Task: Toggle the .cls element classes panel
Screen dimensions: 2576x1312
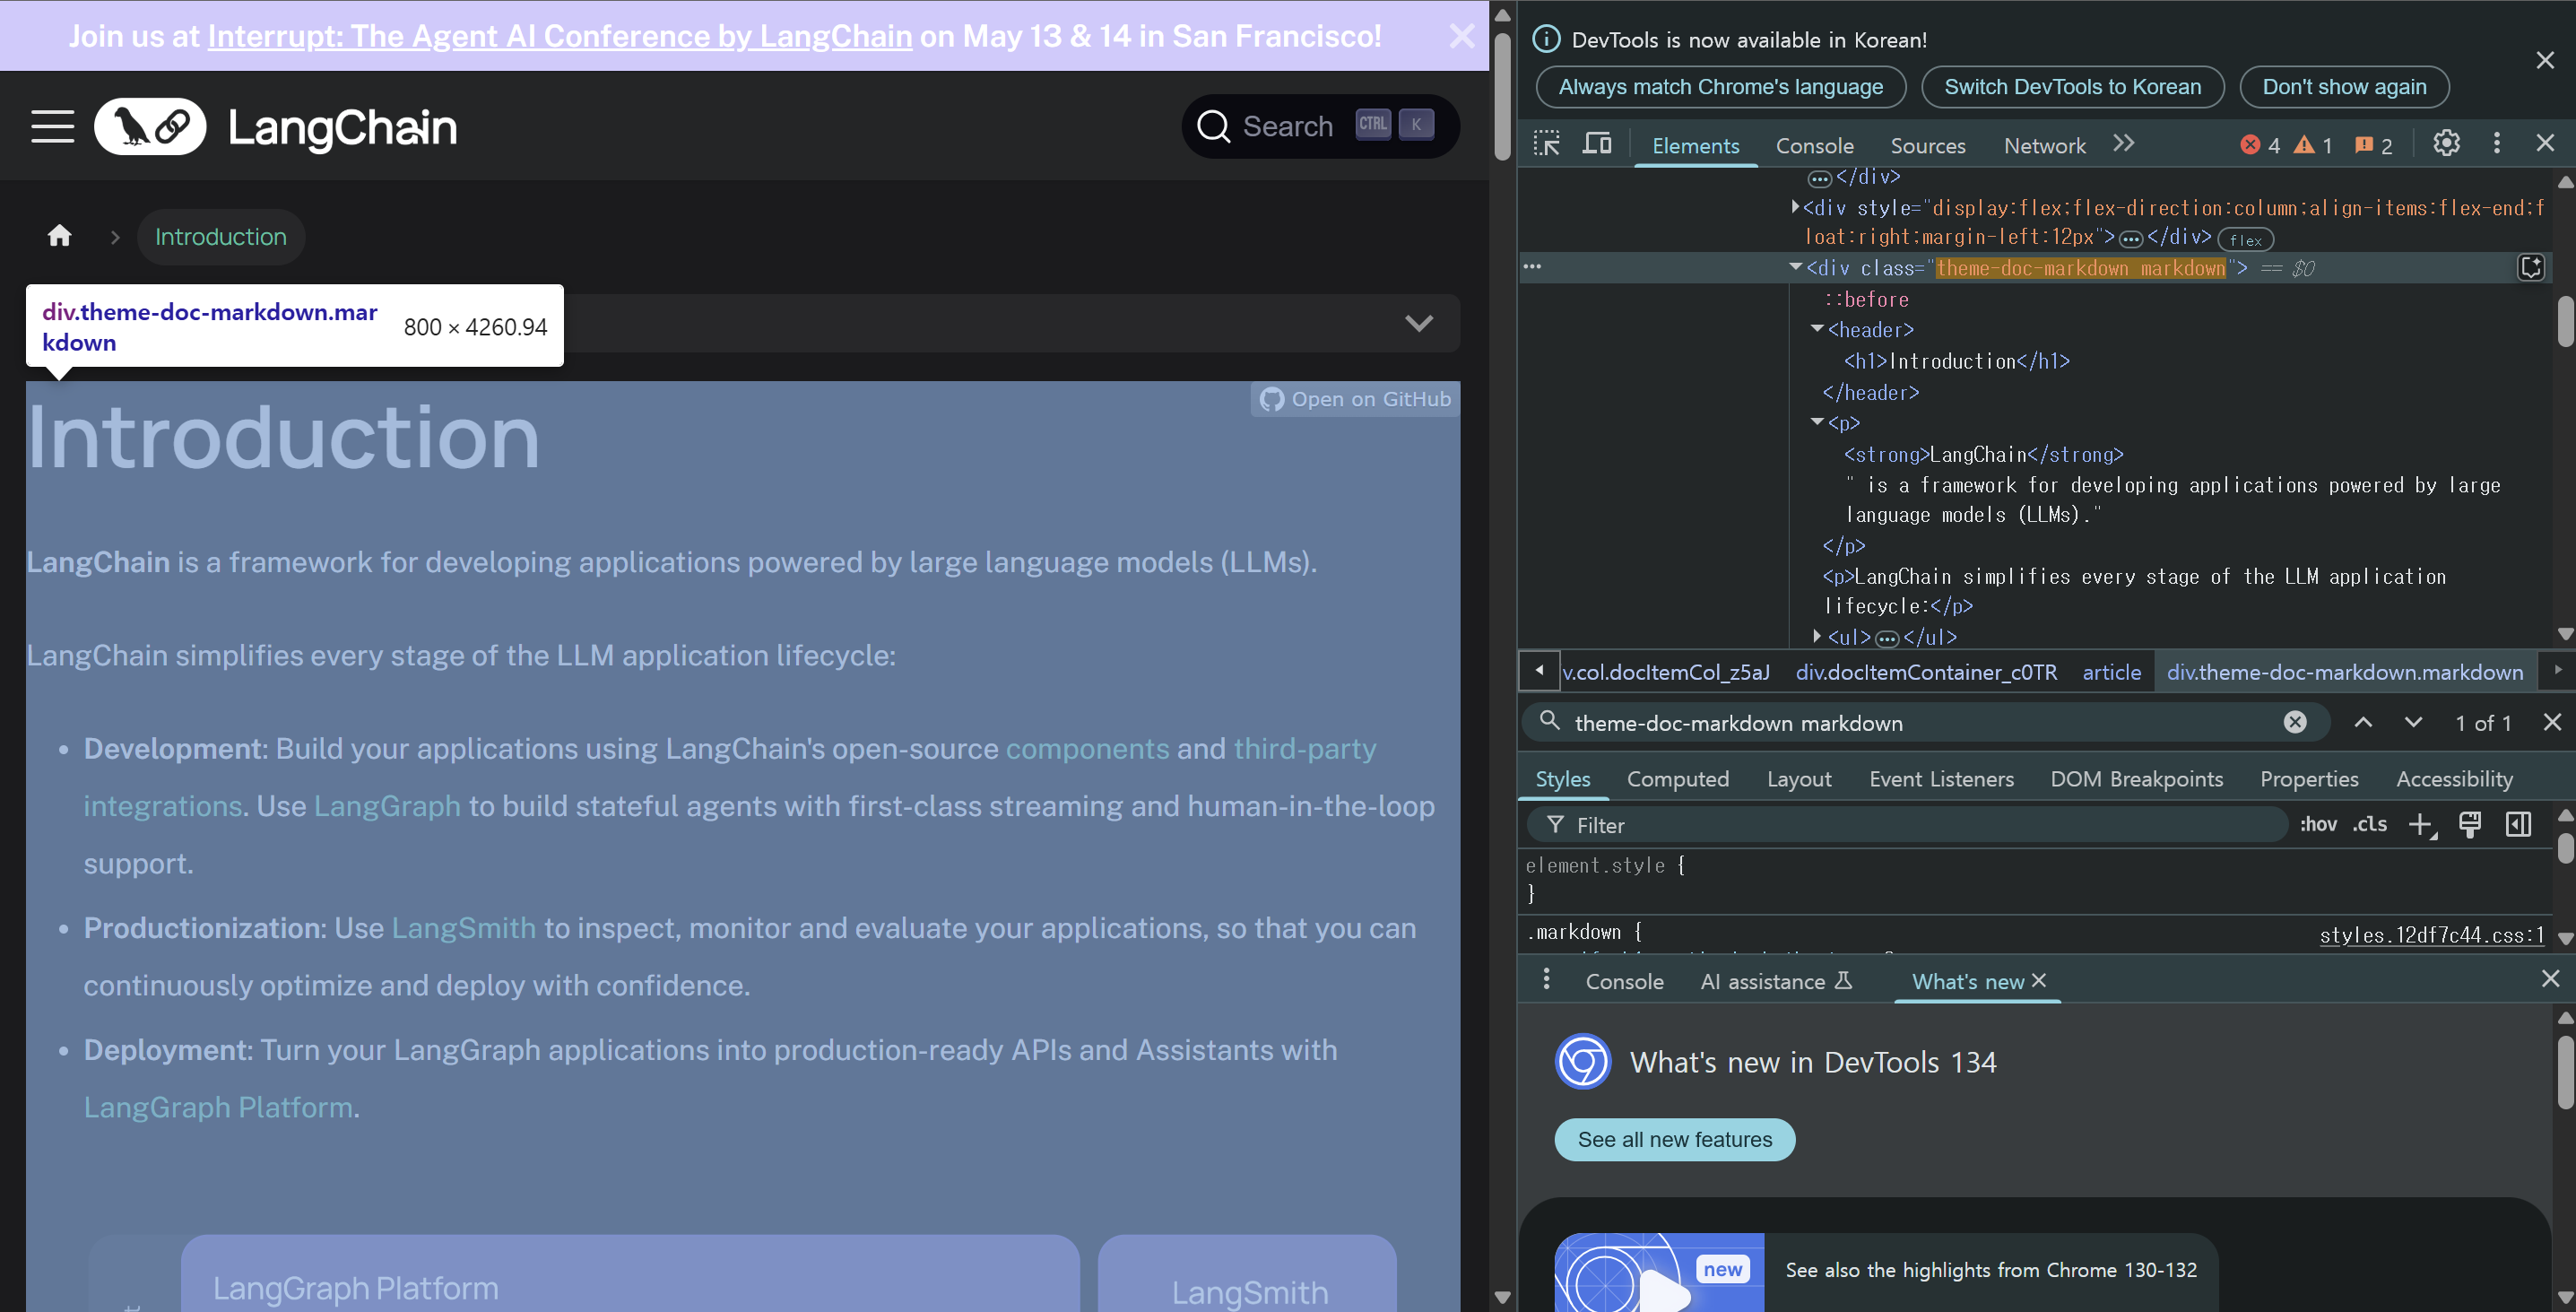Action: (x=2369, y=825)
